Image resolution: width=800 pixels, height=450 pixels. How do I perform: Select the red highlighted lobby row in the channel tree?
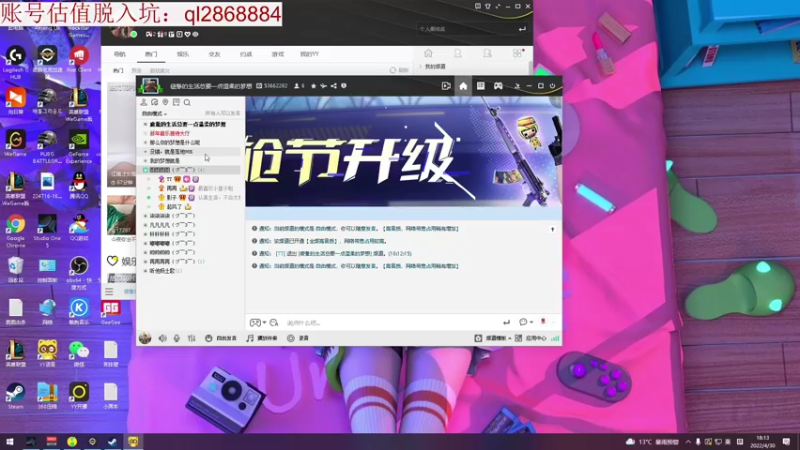191,133
